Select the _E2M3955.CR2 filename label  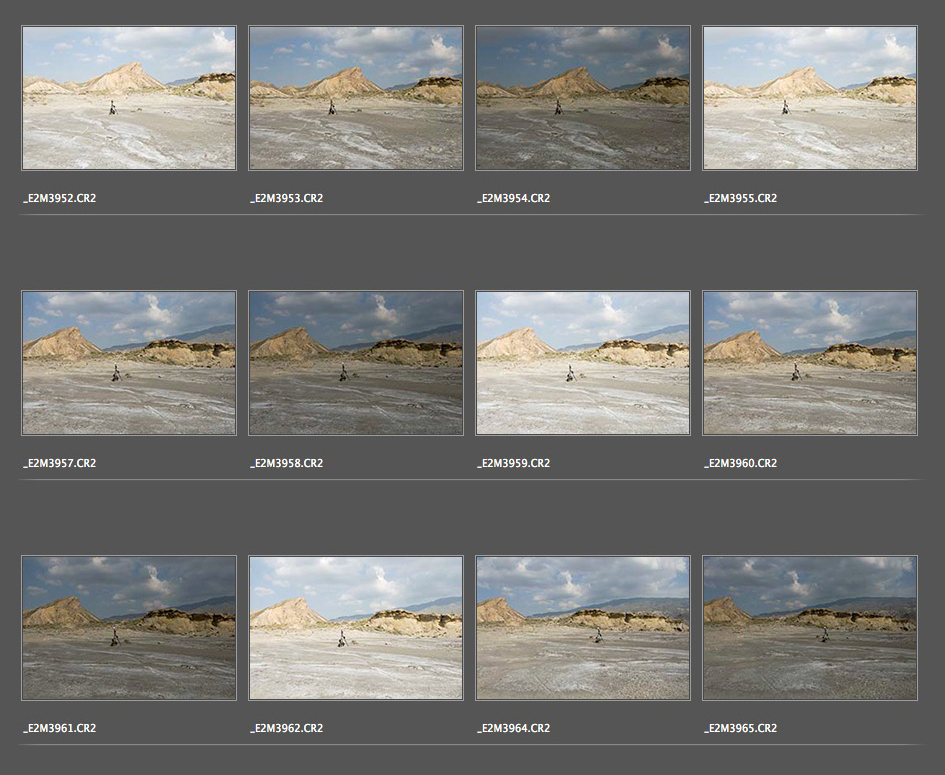[x=741, y=198]
